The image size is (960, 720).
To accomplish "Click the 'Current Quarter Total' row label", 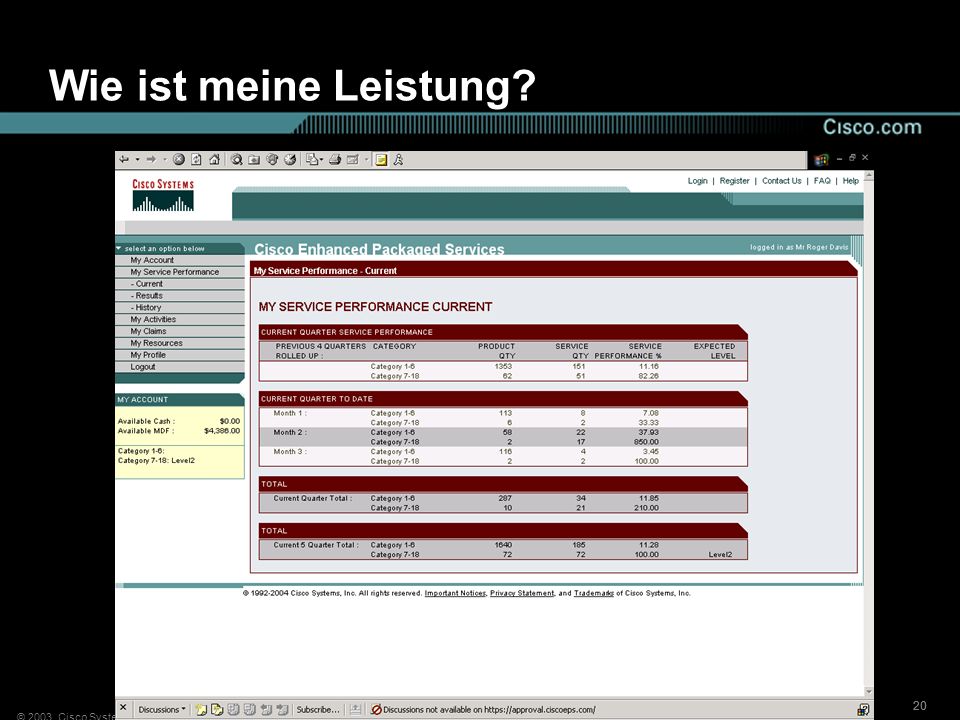I will pyautogui.click(x=313, y=498).
